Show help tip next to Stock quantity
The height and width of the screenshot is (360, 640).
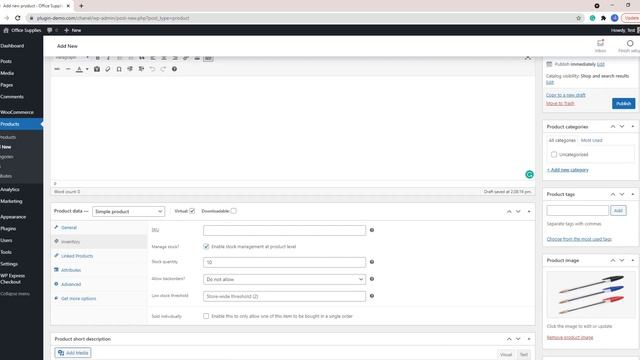(x=372, y=262)
